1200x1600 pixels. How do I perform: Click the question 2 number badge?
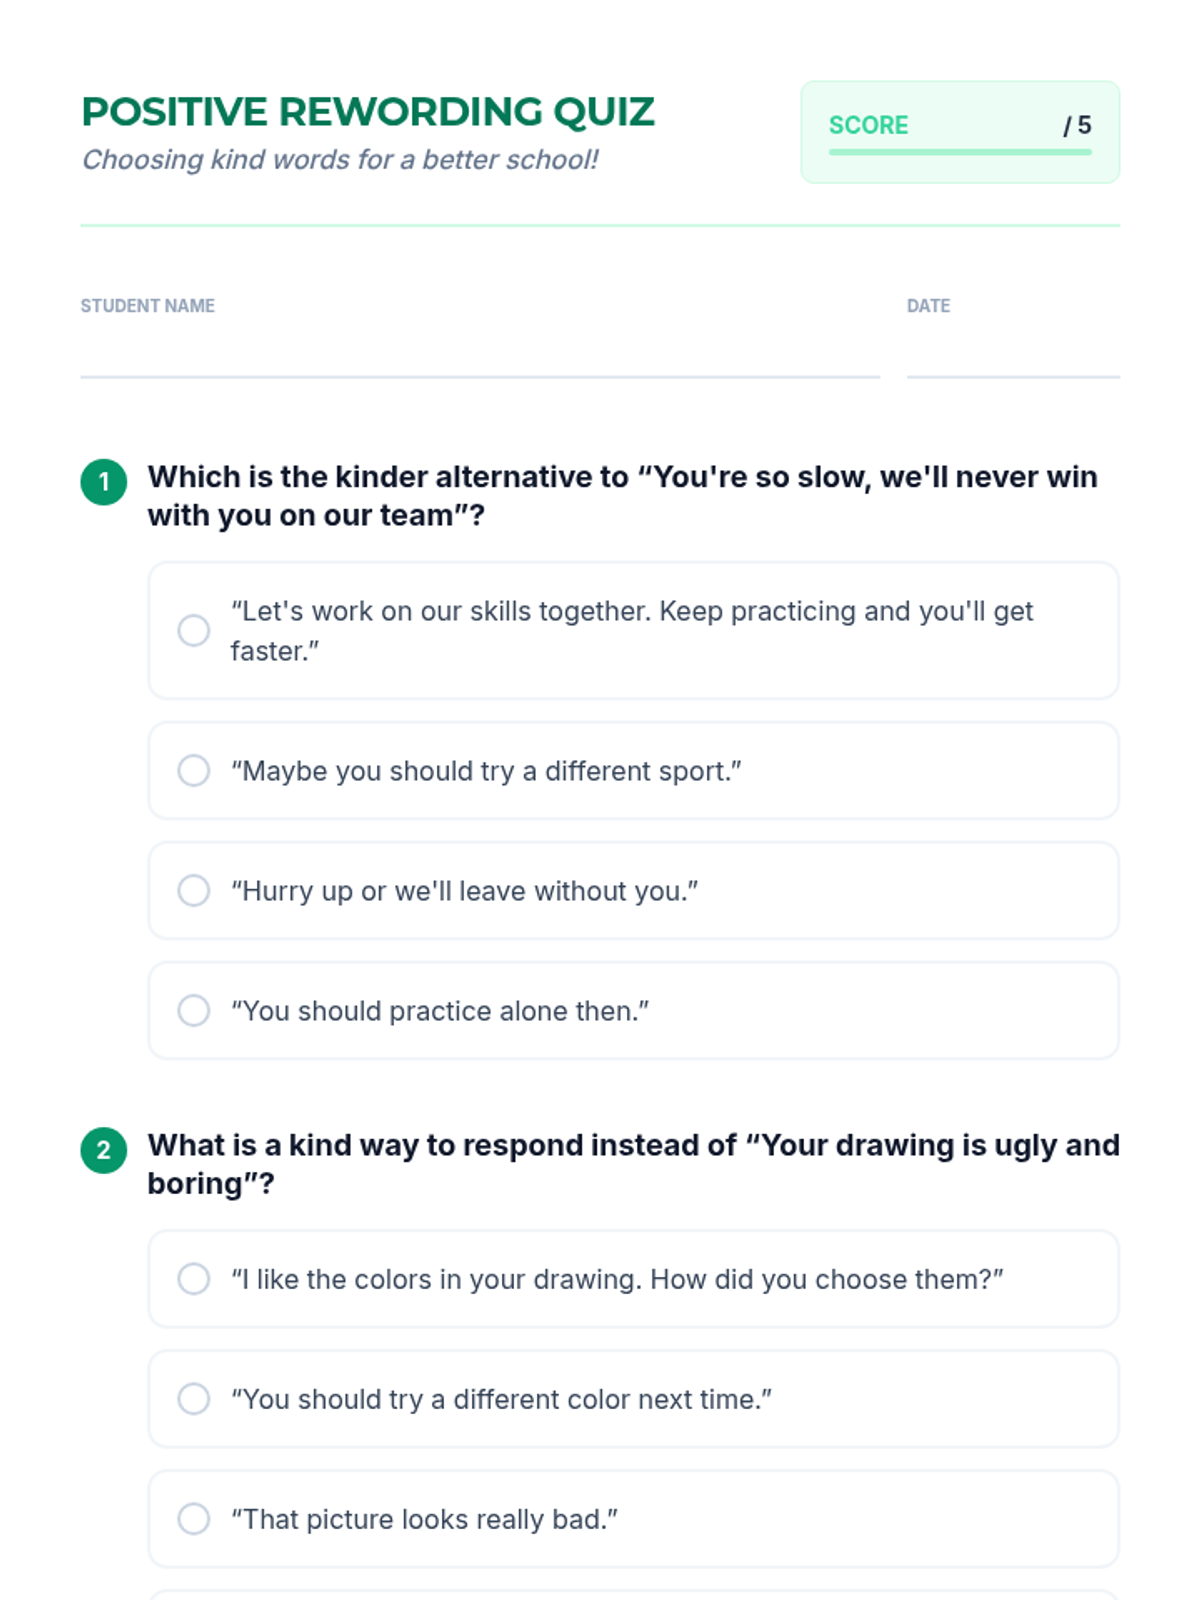coord(104,1150)
